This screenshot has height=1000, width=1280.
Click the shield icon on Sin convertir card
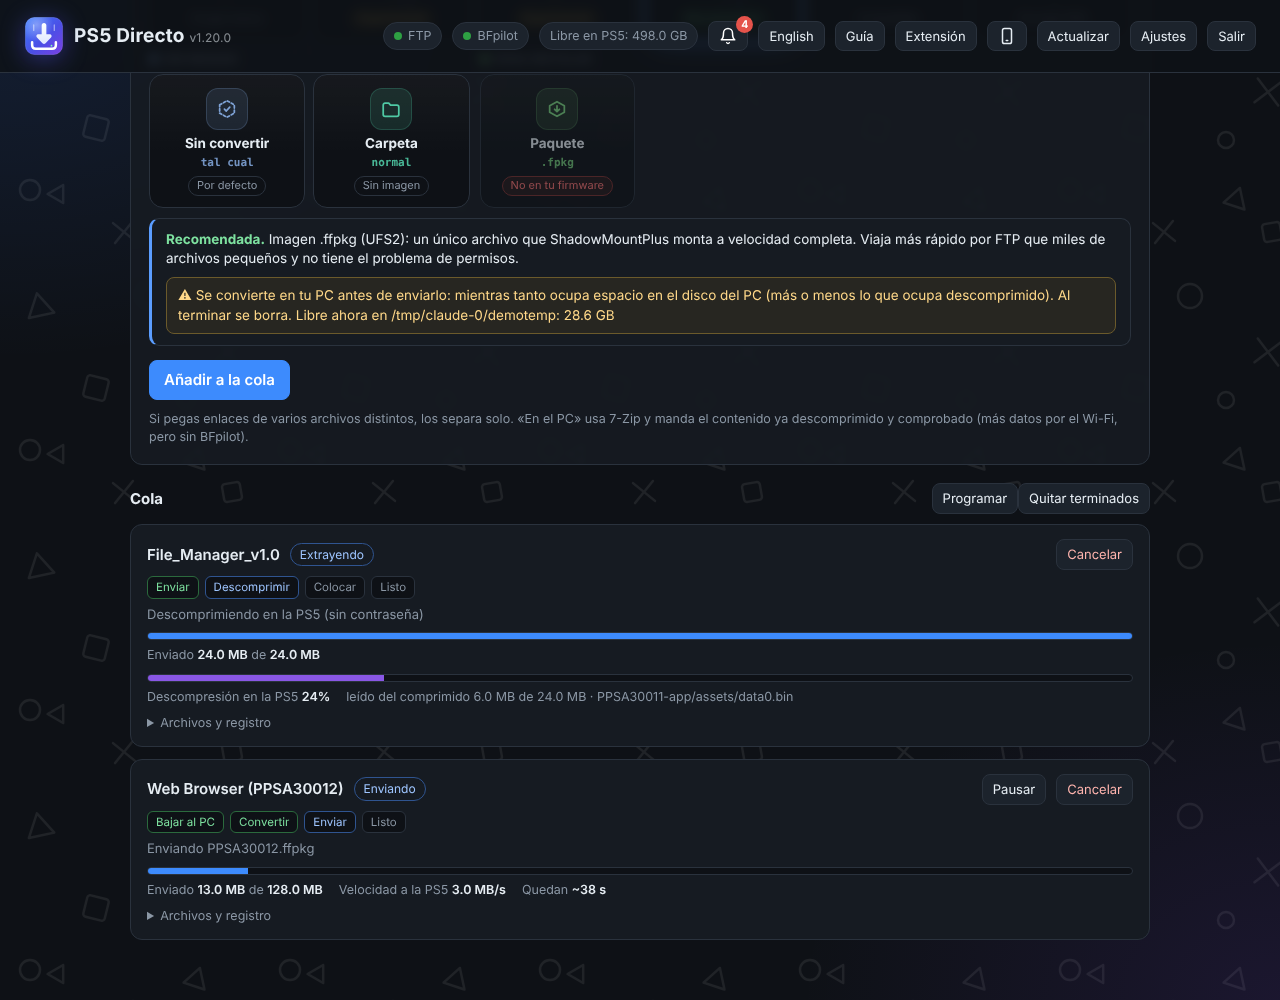[x=227, y=109]
